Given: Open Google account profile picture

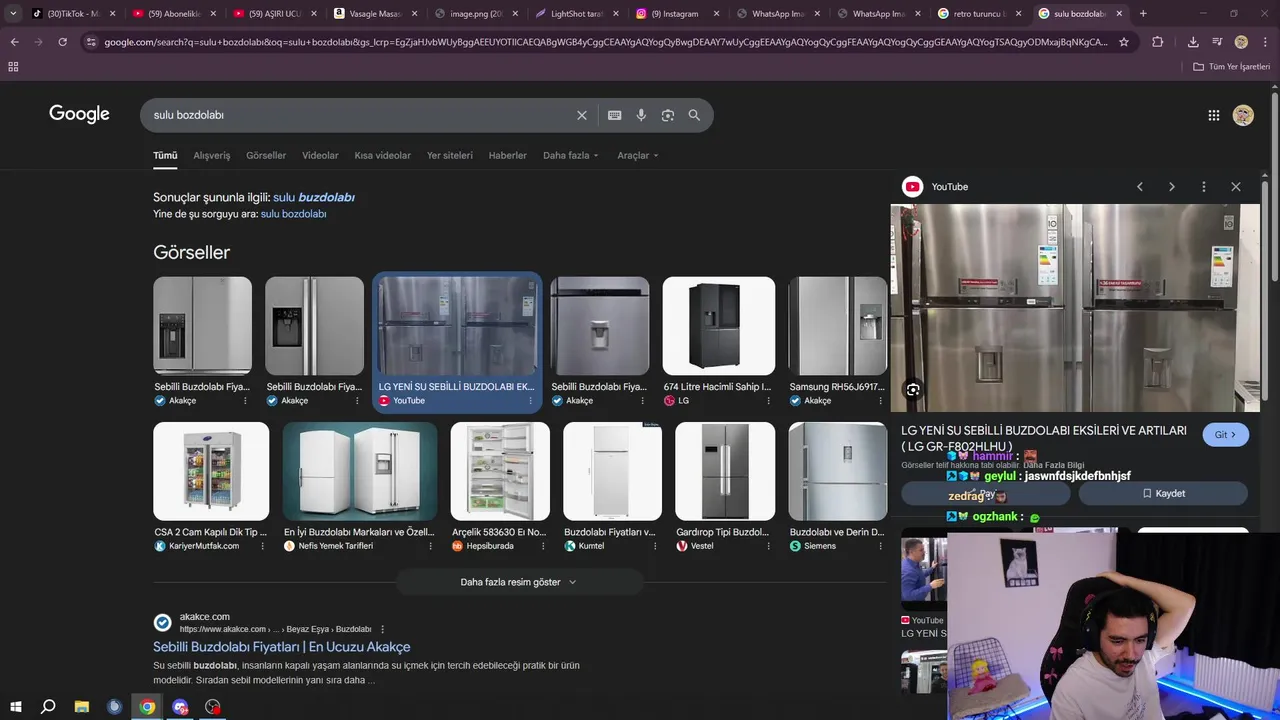Looking at the screenshot, I should tap(1243, 115).
